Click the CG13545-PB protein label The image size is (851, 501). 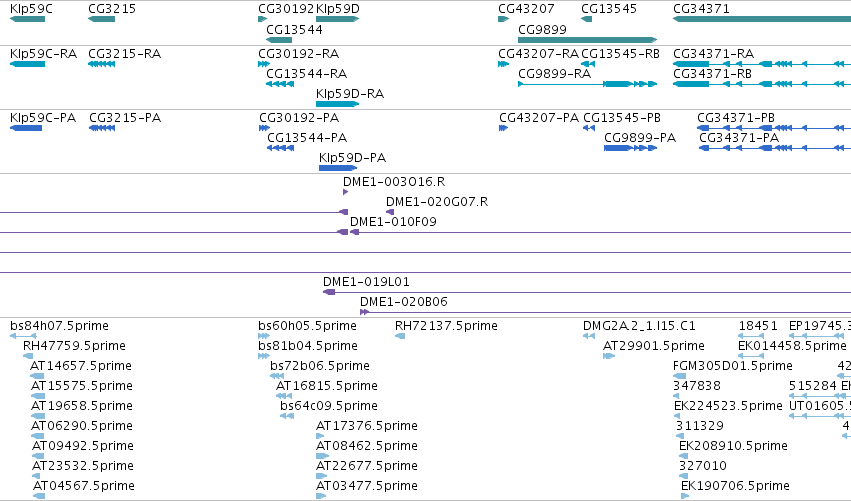click(622, 118)
